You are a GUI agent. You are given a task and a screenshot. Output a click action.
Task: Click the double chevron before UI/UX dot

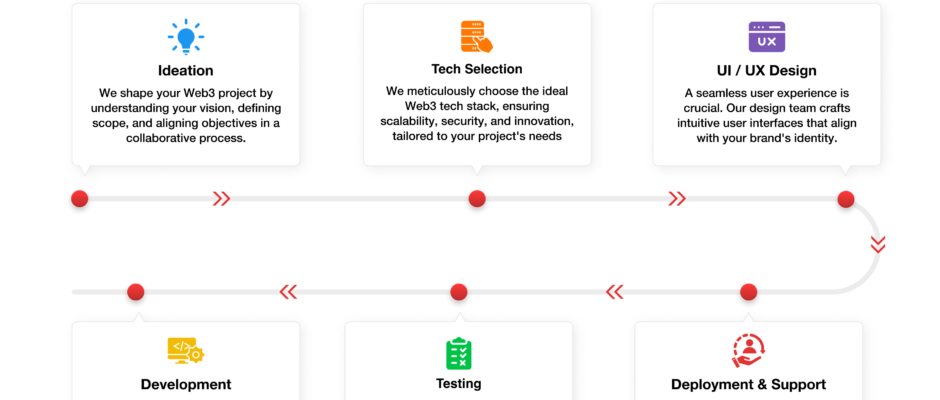[677, 199]
